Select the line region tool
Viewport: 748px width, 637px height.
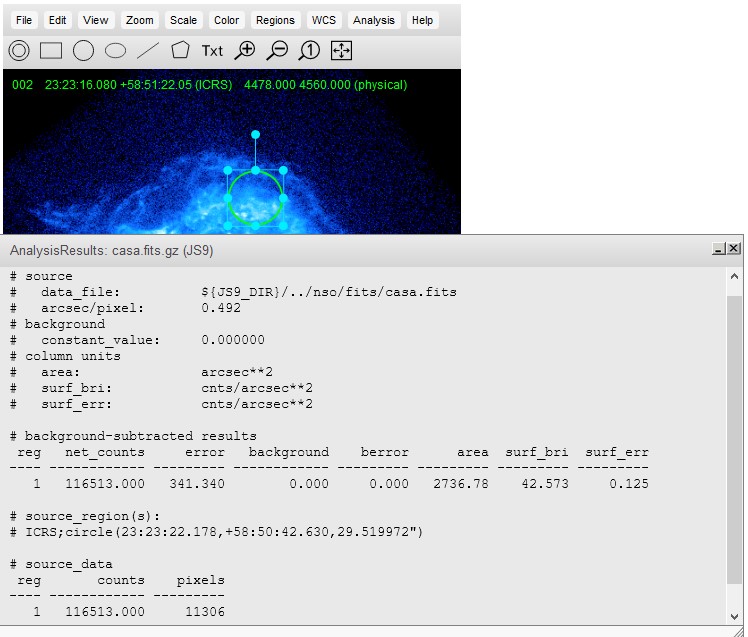pos(148,50)
